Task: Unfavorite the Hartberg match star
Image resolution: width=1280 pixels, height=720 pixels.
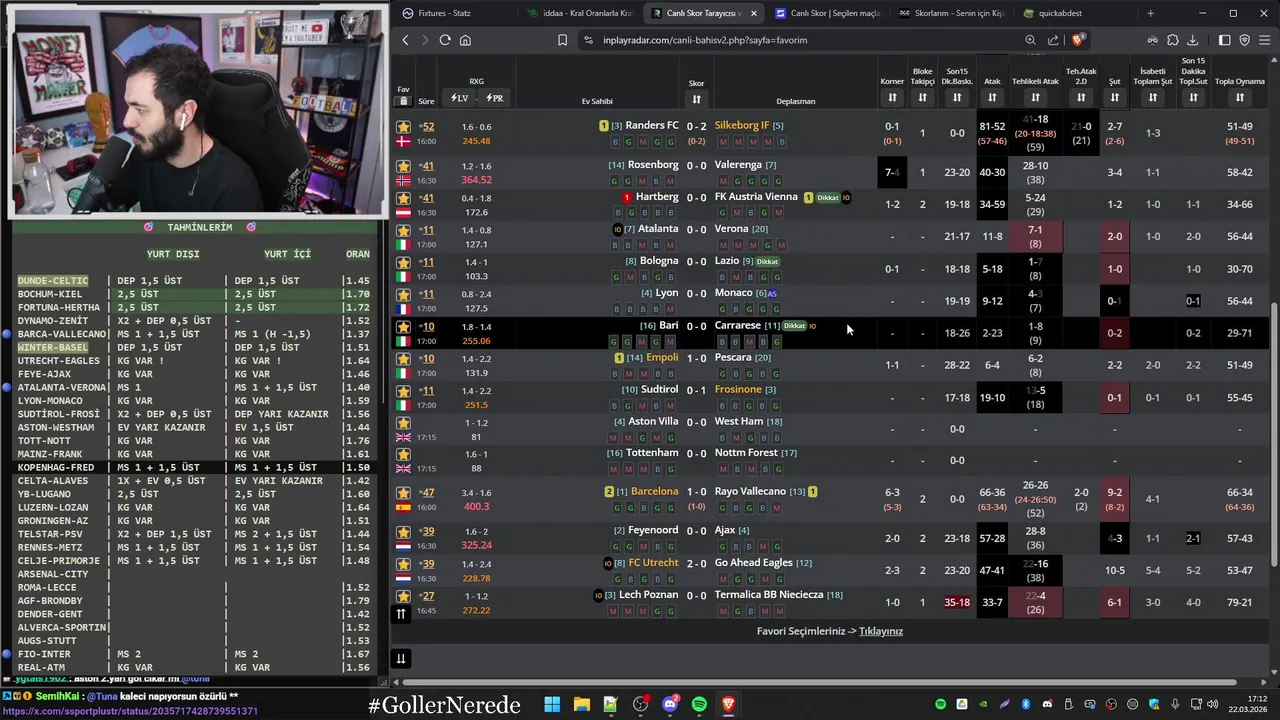Action: [x=403, y=198]
